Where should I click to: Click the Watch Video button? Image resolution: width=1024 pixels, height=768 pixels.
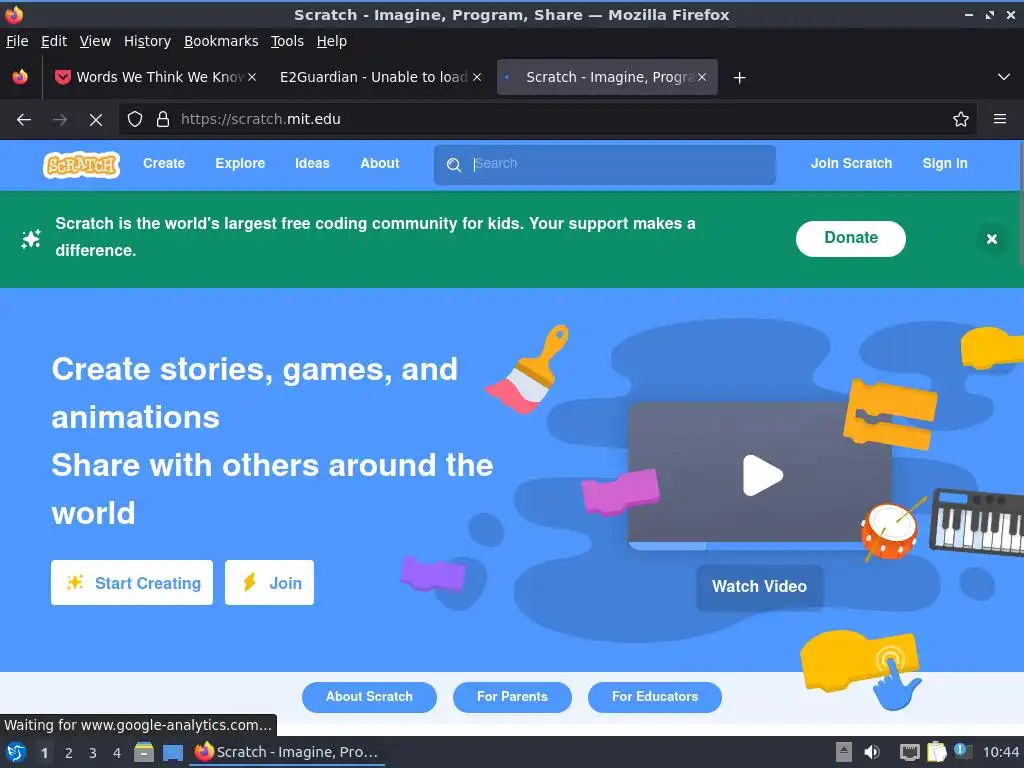[x=759, y=586]
